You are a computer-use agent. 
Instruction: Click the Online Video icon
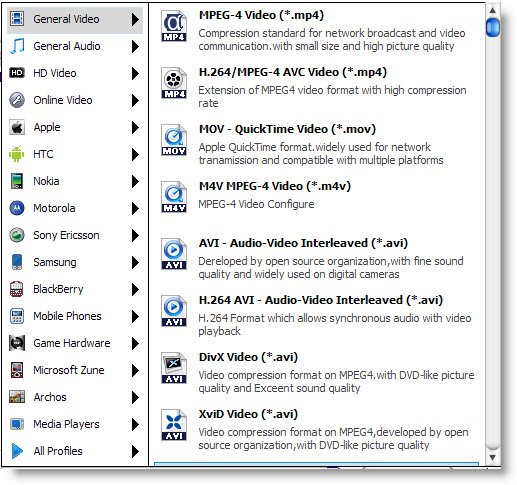tap(17, 100)
